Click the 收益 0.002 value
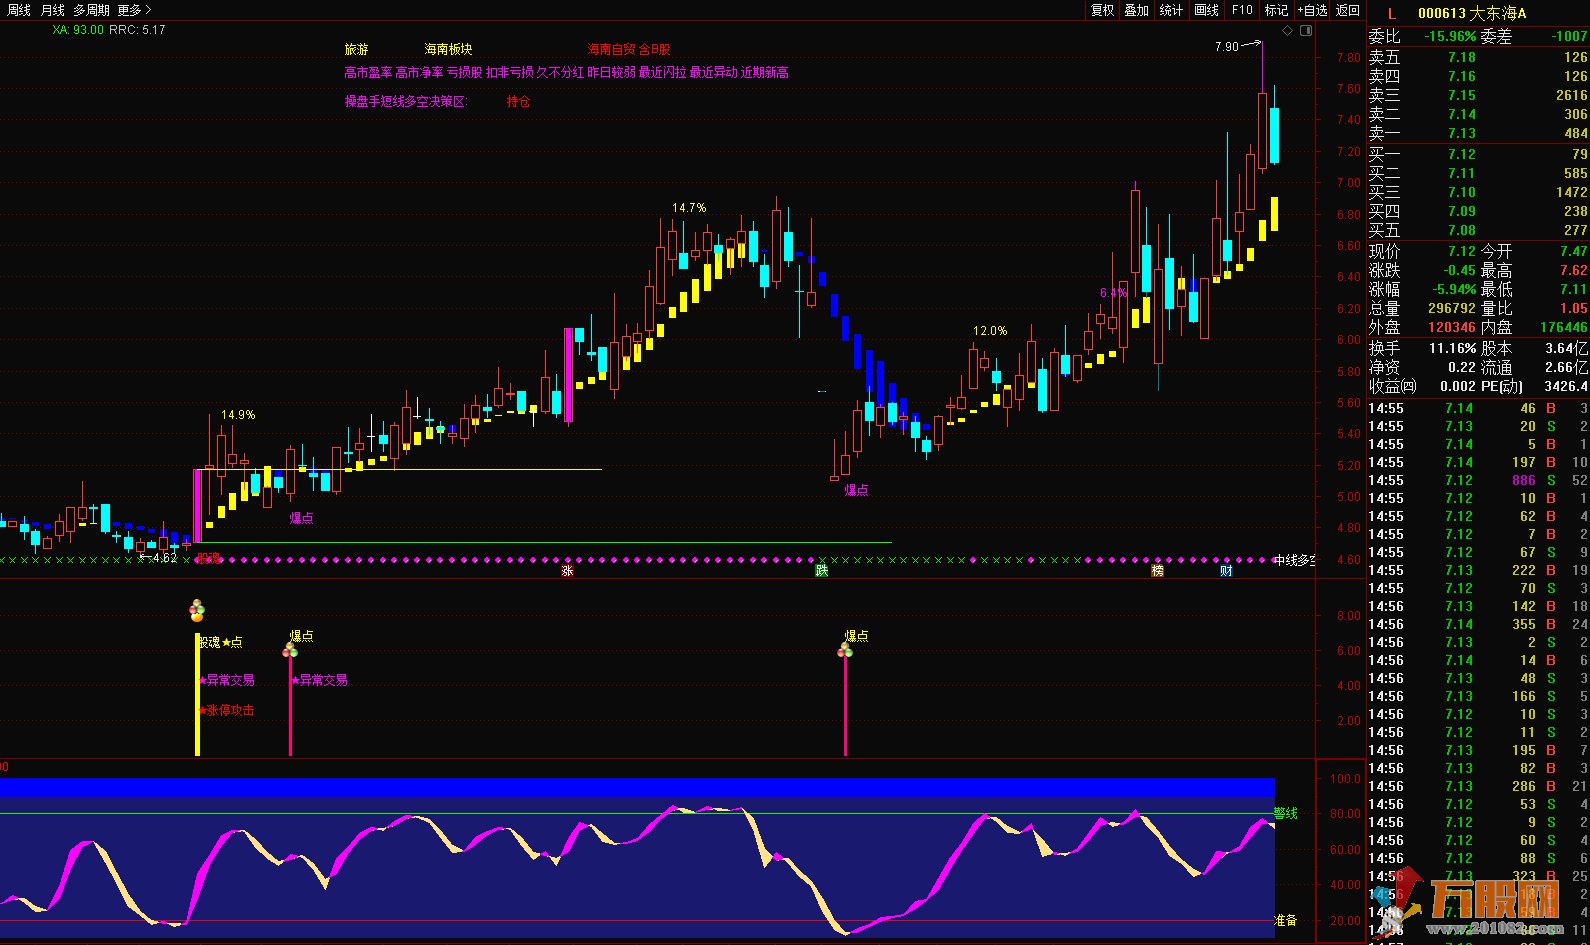This screenshot has height=945, width=1590. click(1457, 386)
